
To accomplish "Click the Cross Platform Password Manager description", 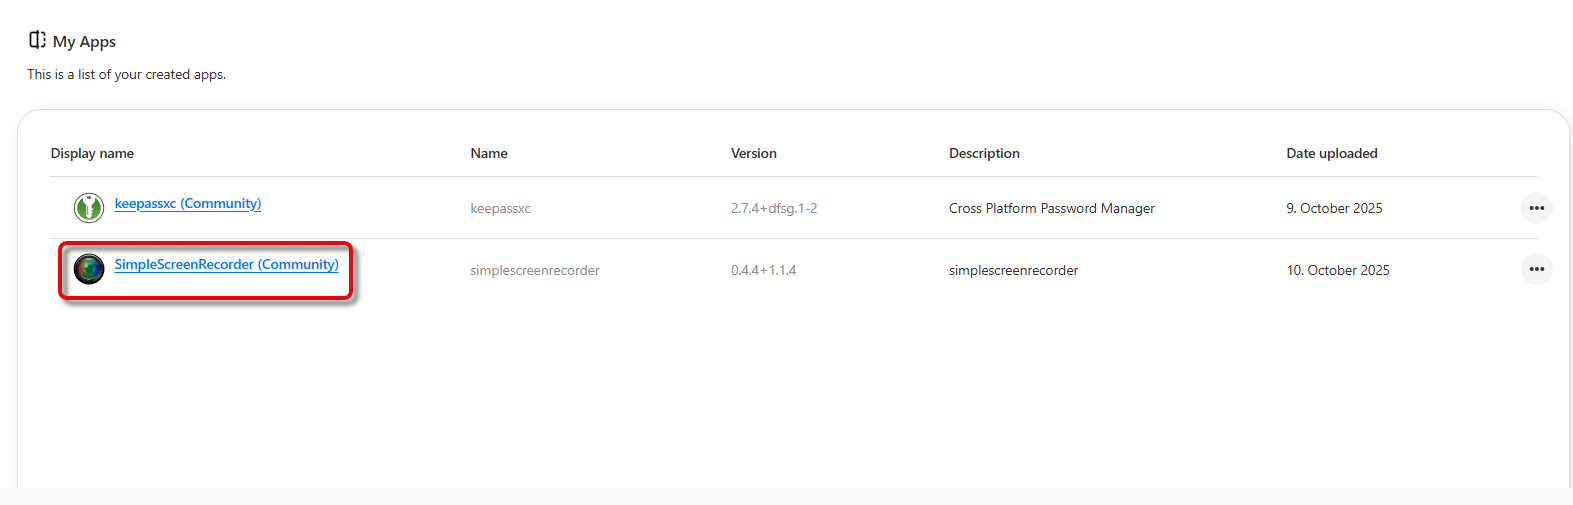I will [x=1051, y=209].
